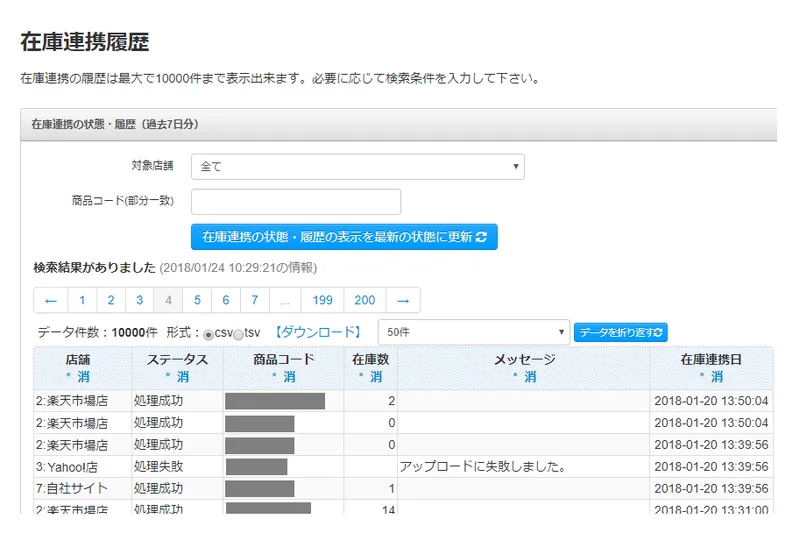Sort by the 在庫連携日 column header

[711, 360]
